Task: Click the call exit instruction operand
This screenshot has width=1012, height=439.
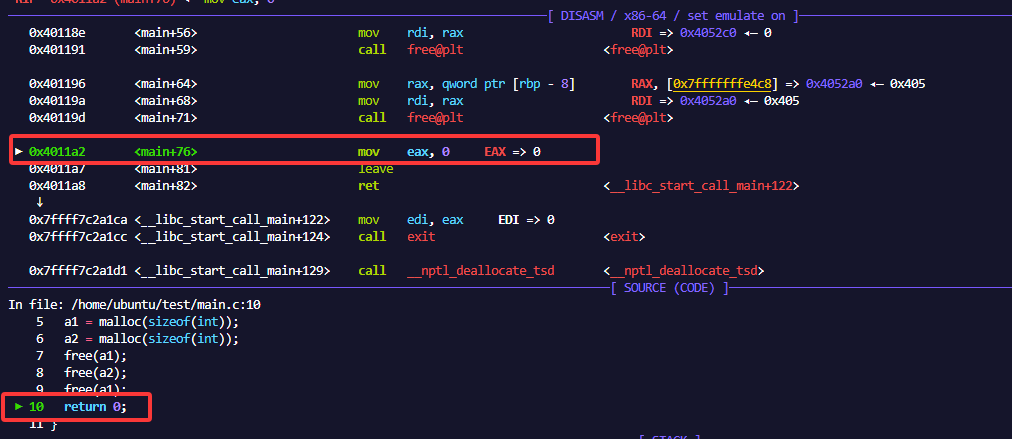Action: [x=421, y=237]
